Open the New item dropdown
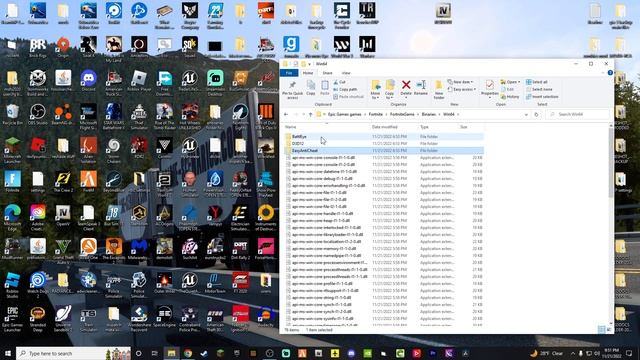Image resolution: width=640 pixels, height=360 pixels. click(x=460, y=82)
